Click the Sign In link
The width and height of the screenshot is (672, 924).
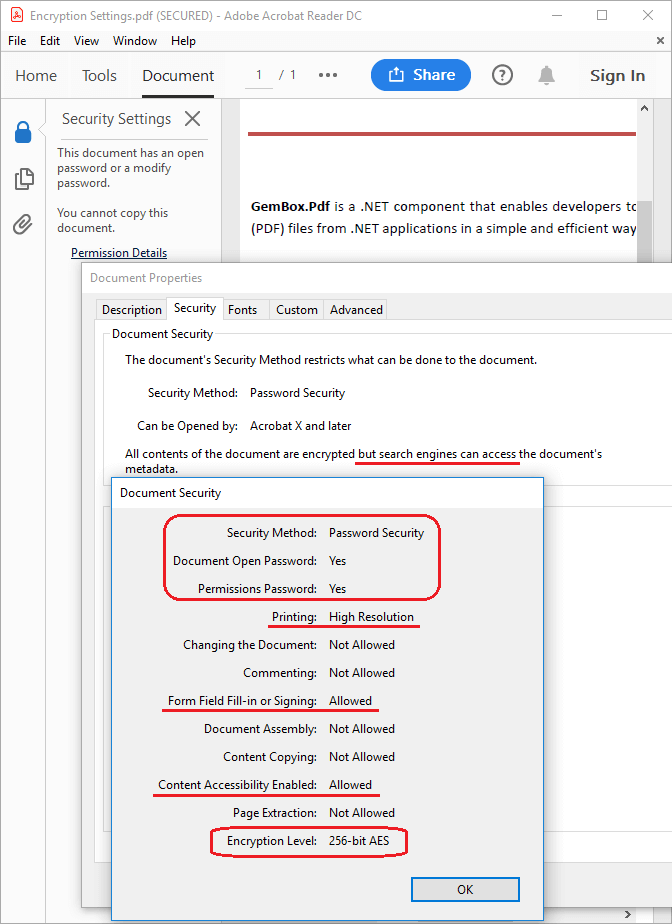click(x=617, y=76)
